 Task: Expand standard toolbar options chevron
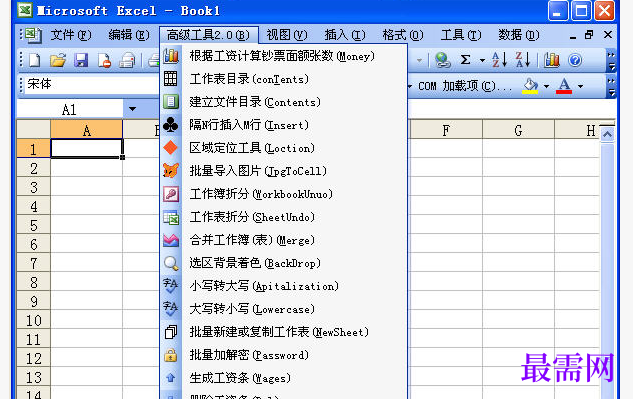pos(611,61)
